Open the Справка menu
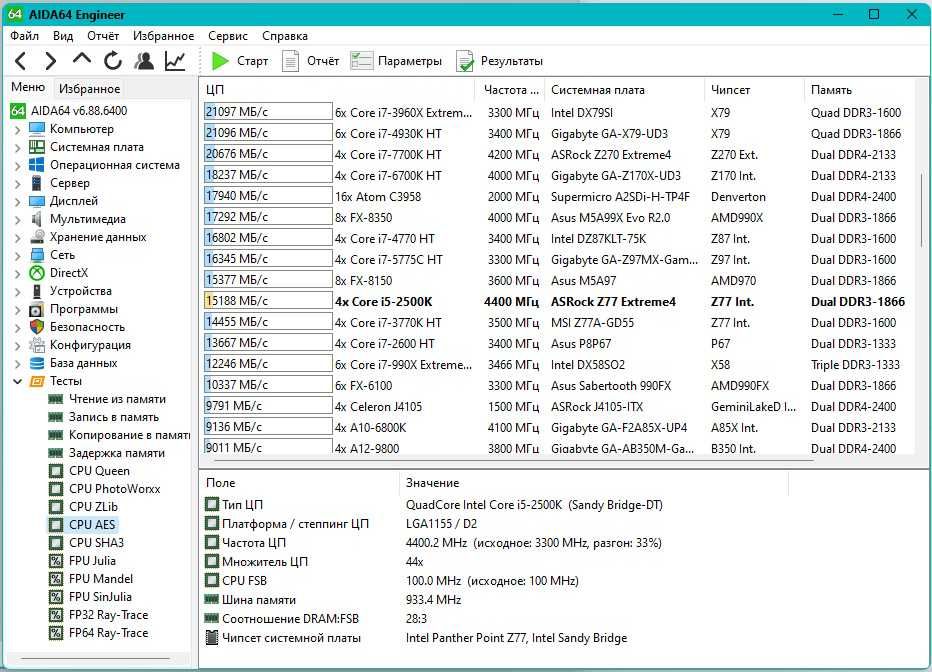This screenshot has height=672, width=932. coord(285,36)
